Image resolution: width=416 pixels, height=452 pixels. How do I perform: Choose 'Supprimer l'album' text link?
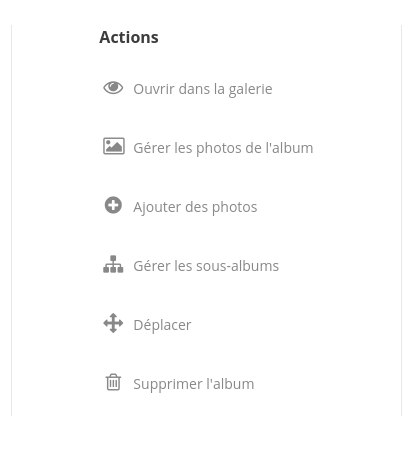tap(194, 384)
